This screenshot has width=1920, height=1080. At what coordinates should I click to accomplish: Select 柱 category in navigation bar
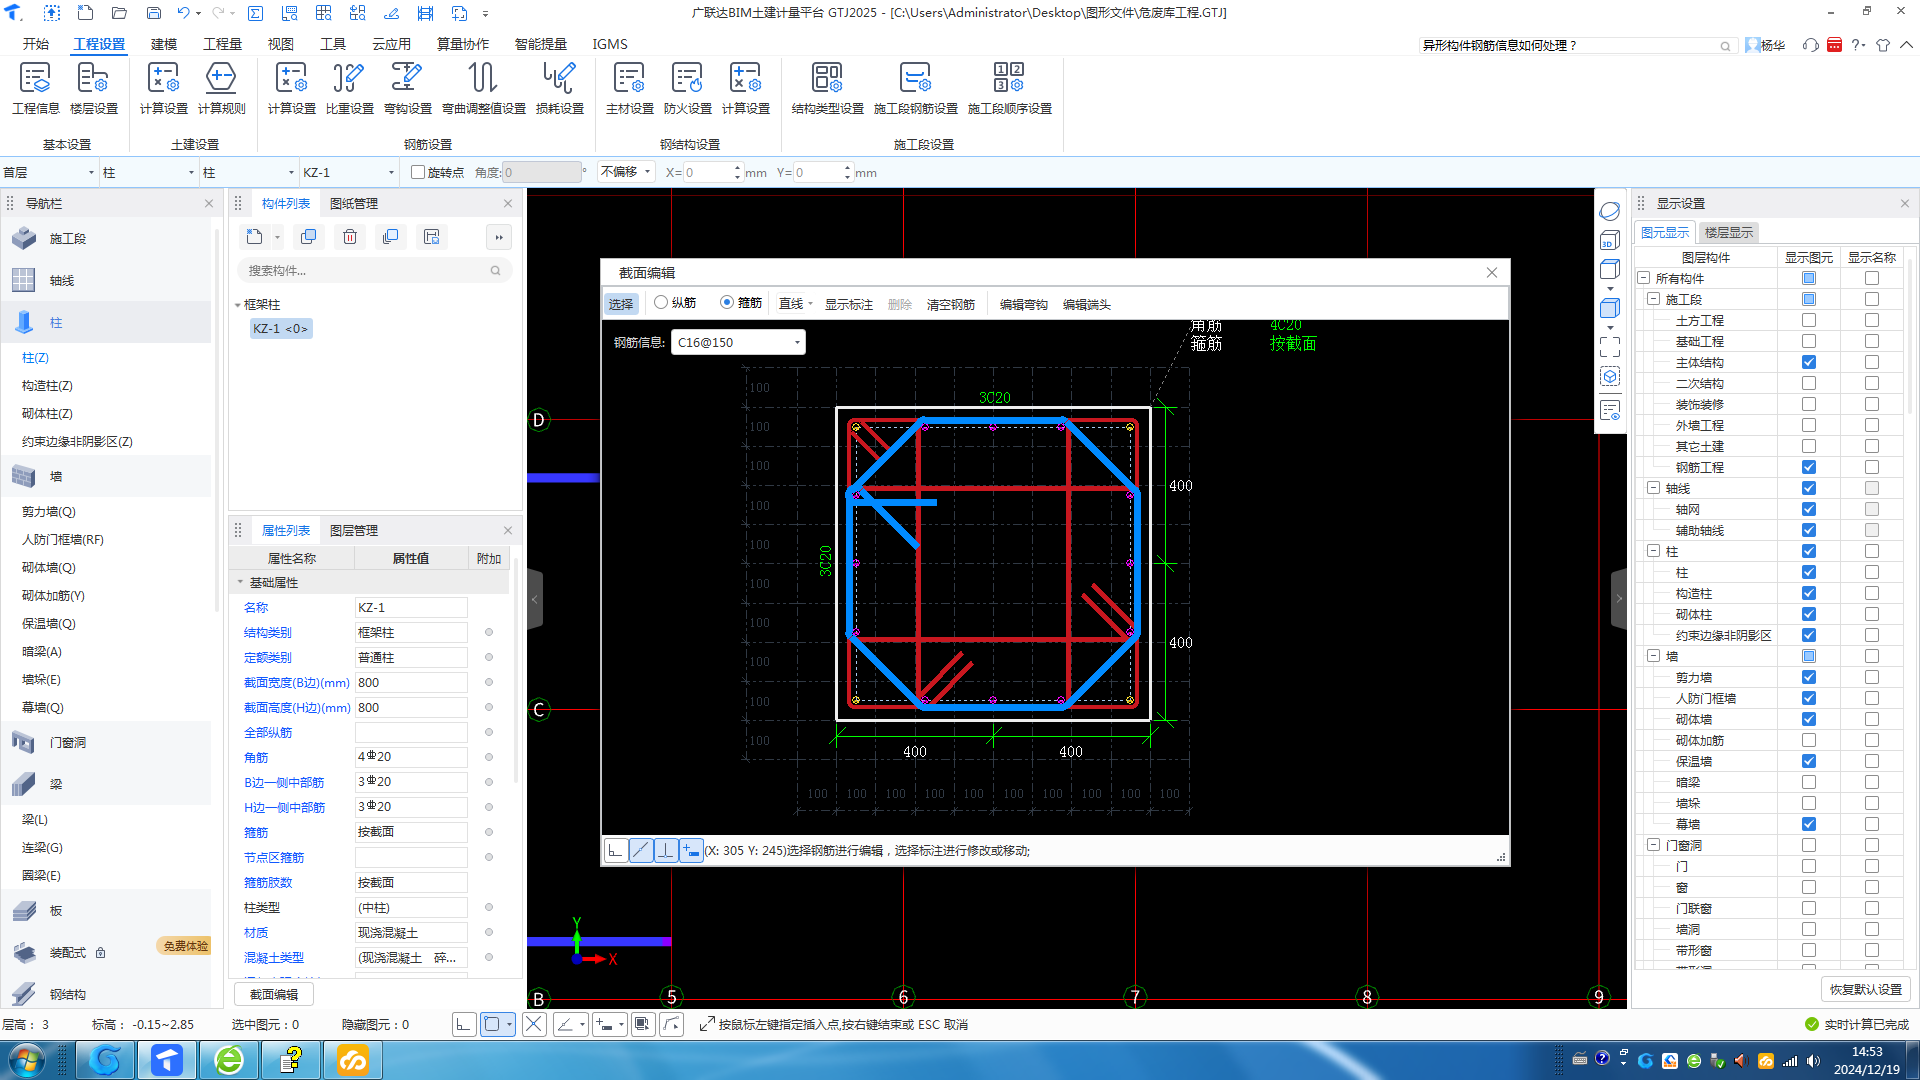point(106,322)
